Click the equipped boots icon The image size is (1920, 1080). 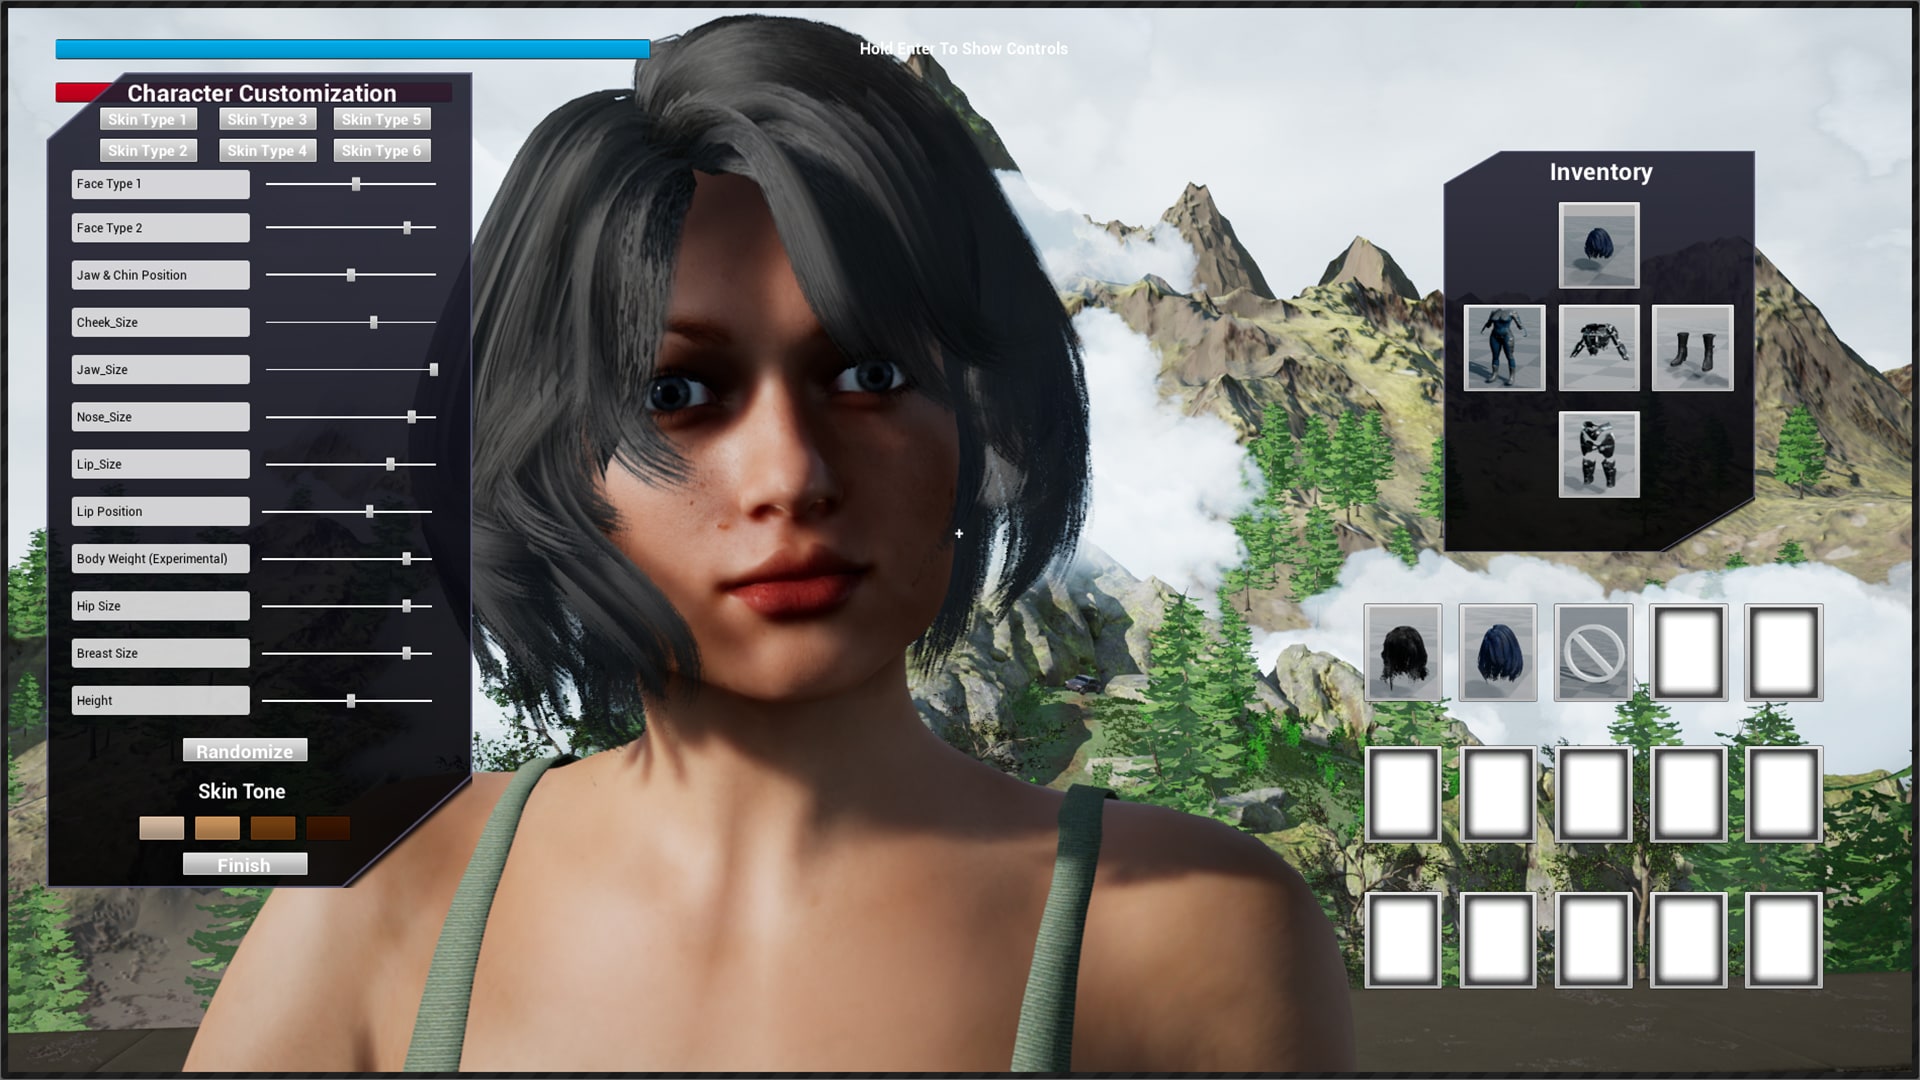click(x=1692, y=348)
